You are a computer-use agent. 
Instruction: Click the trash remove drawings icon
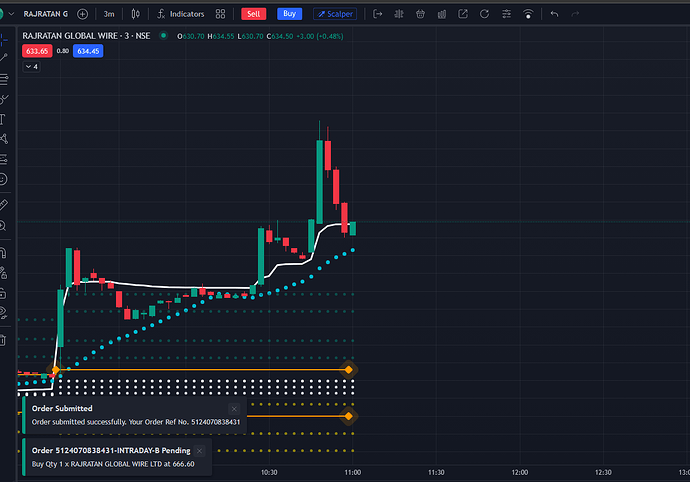pos(4,340)
